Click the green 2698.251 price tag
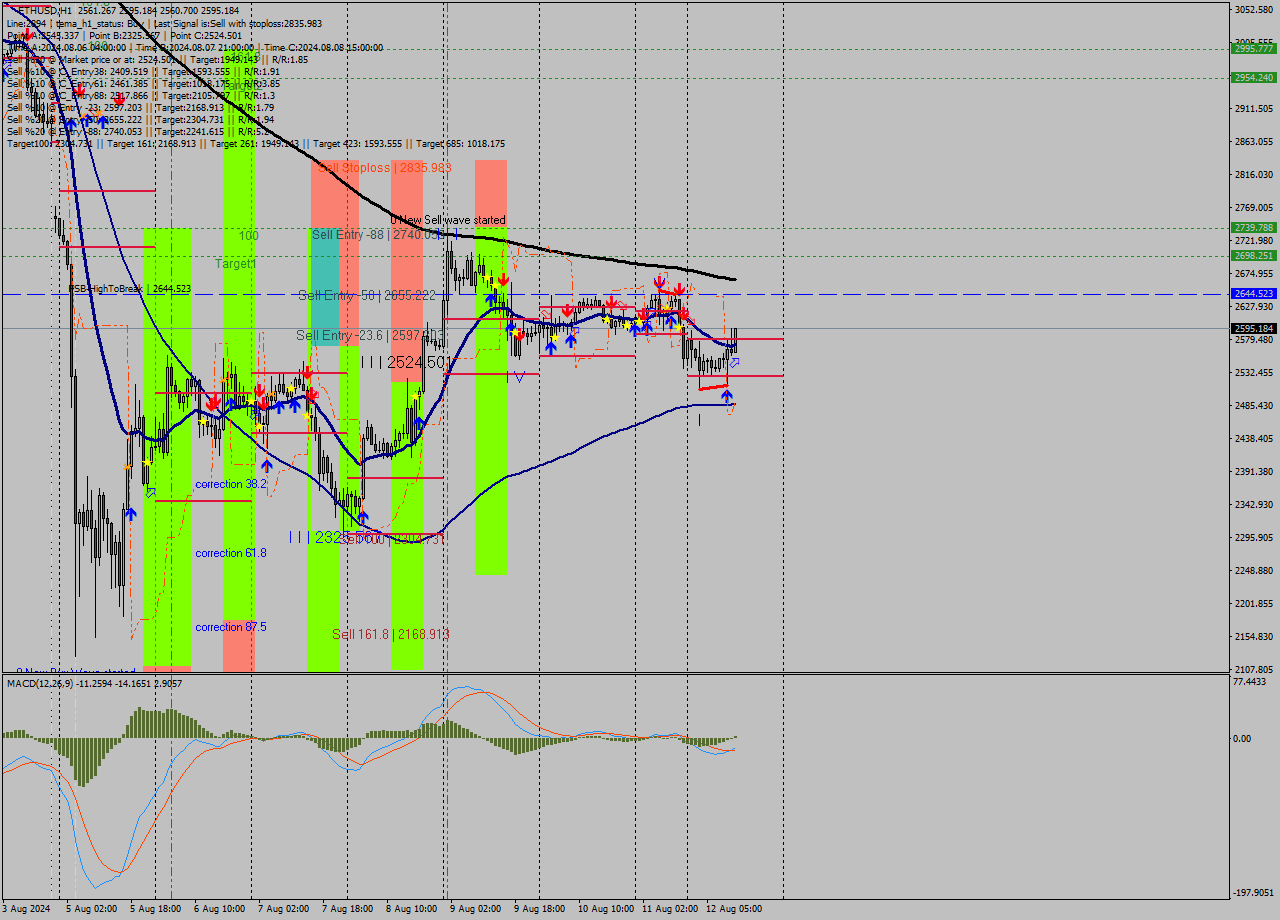The image size is (1280, 920). pos(1254,256)
